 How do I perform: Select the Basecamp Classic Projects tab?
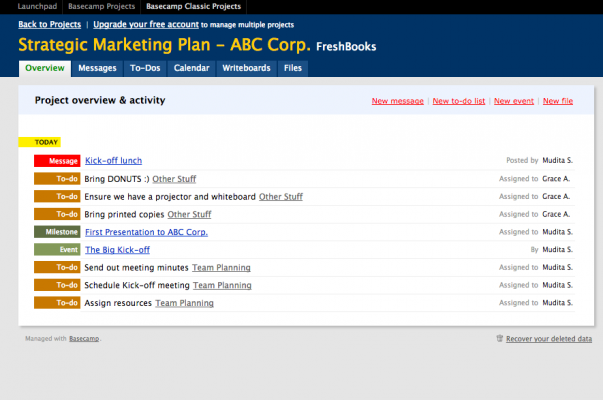click(193, 7)
